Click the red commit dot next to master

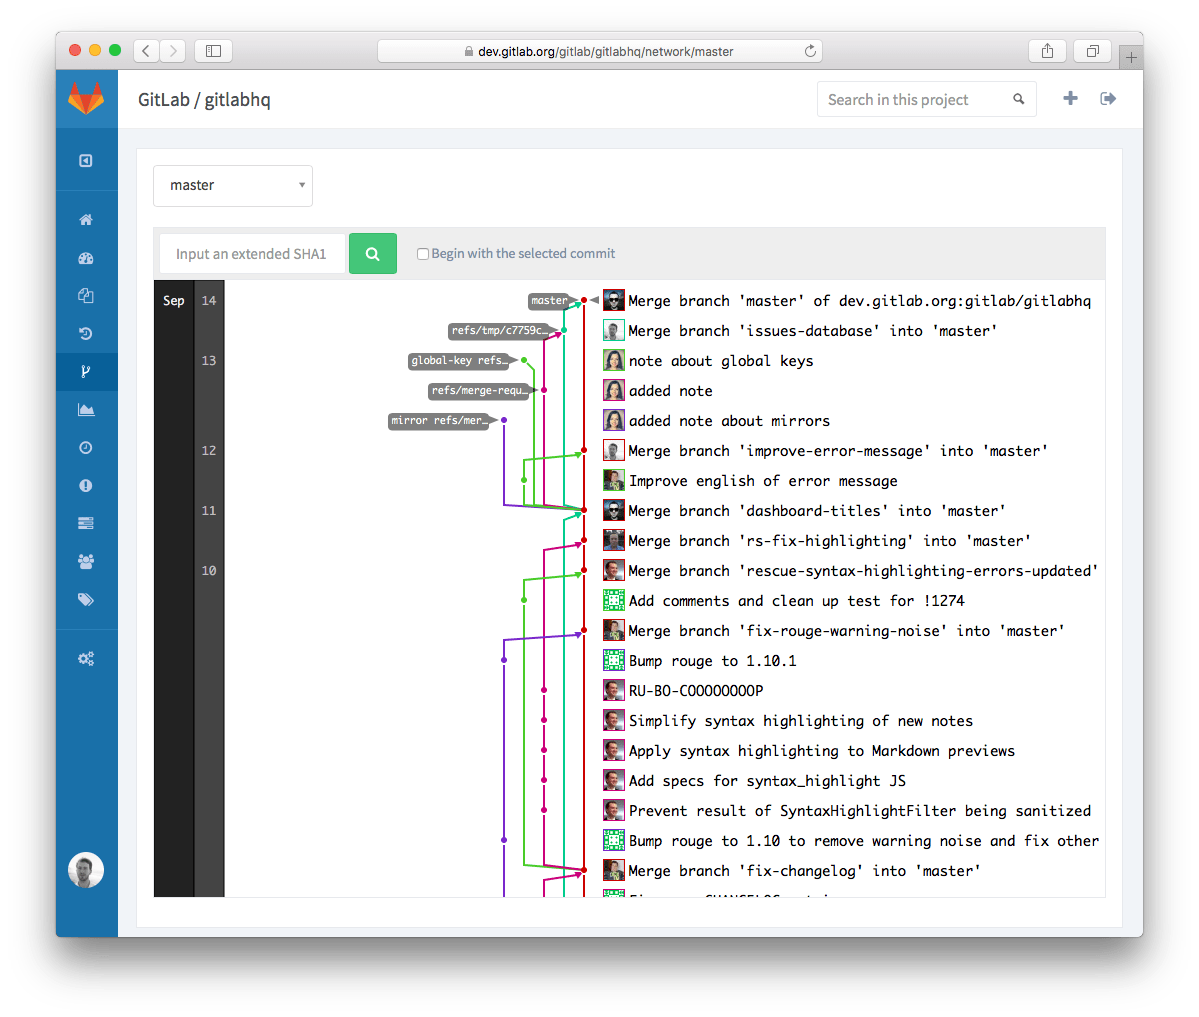(584, 301)
